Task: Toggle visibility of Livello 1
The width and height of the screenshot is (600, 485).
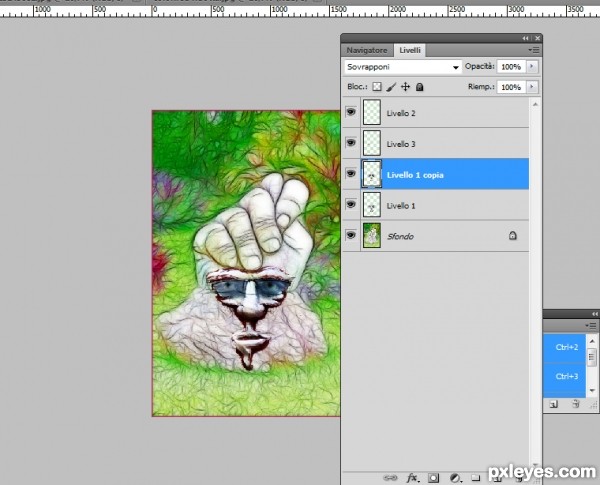Action: pos(351,204)
